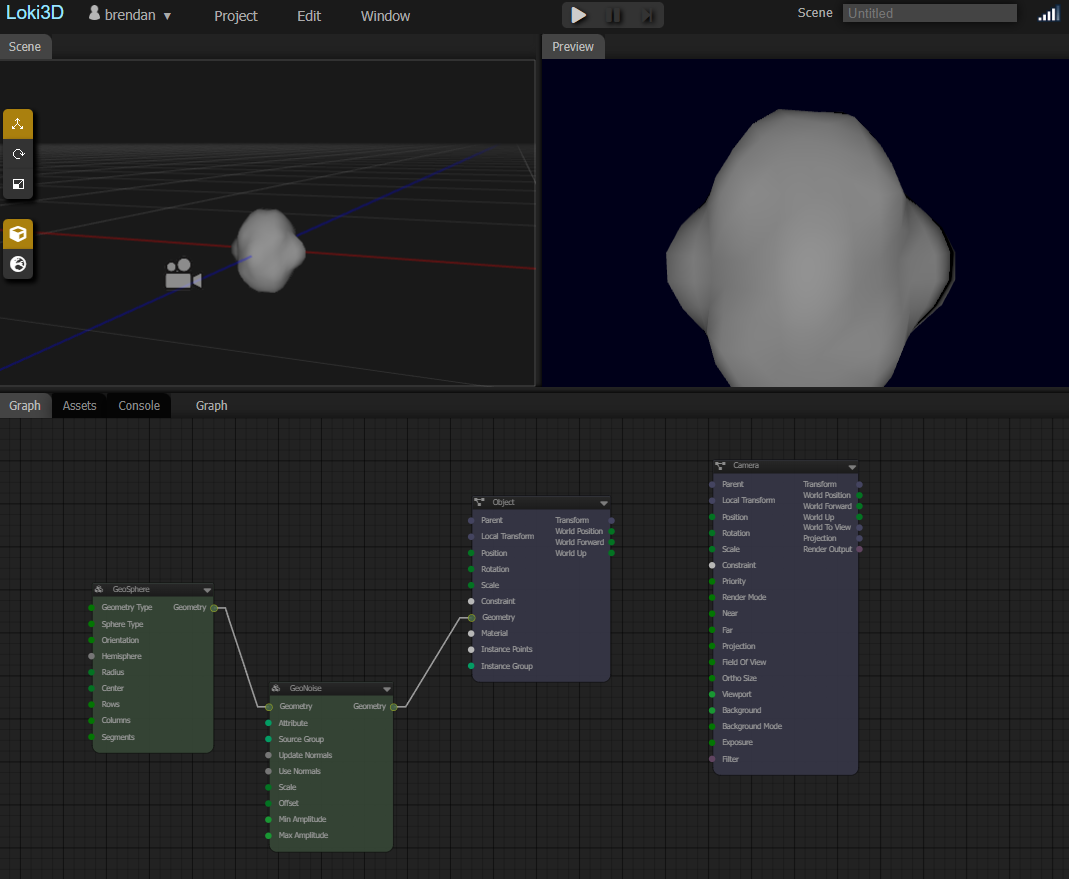Click inside the Untitled scene name field
Viewport: 1069px width, 879px height.
coord(928,12)
